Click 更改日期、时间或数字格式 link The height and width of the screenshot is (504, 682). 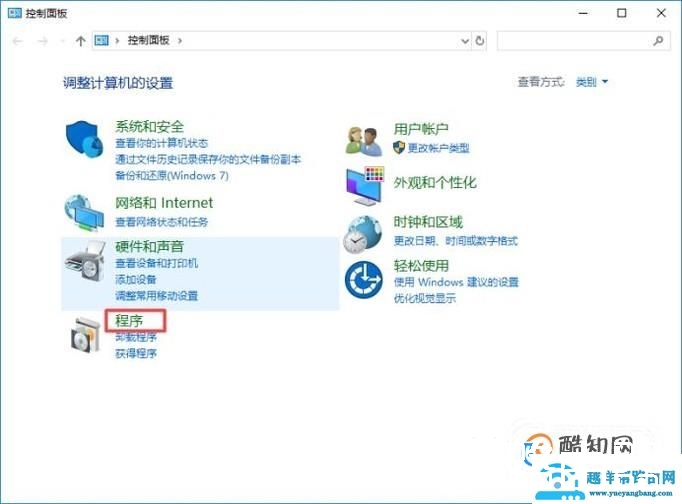point(455,241)
